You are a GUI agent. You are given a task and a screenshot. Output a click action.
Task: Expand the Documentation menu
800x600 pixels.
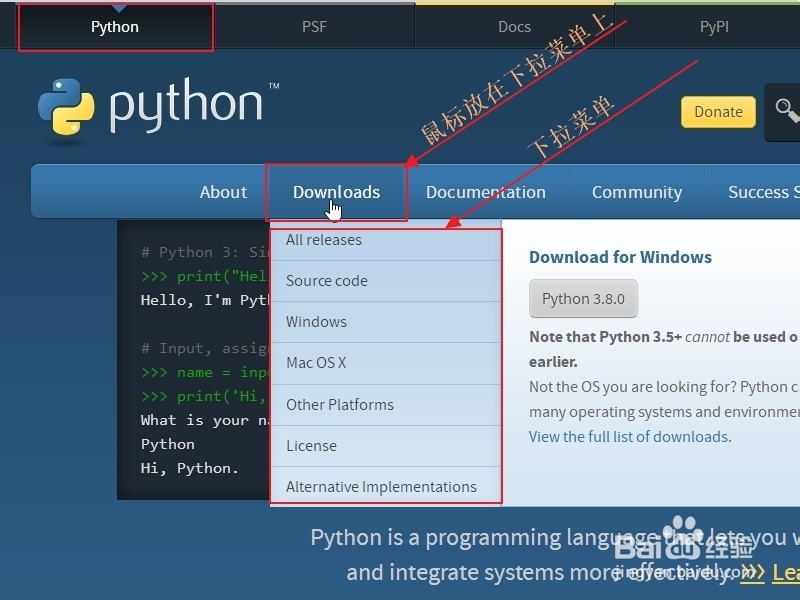486,192
